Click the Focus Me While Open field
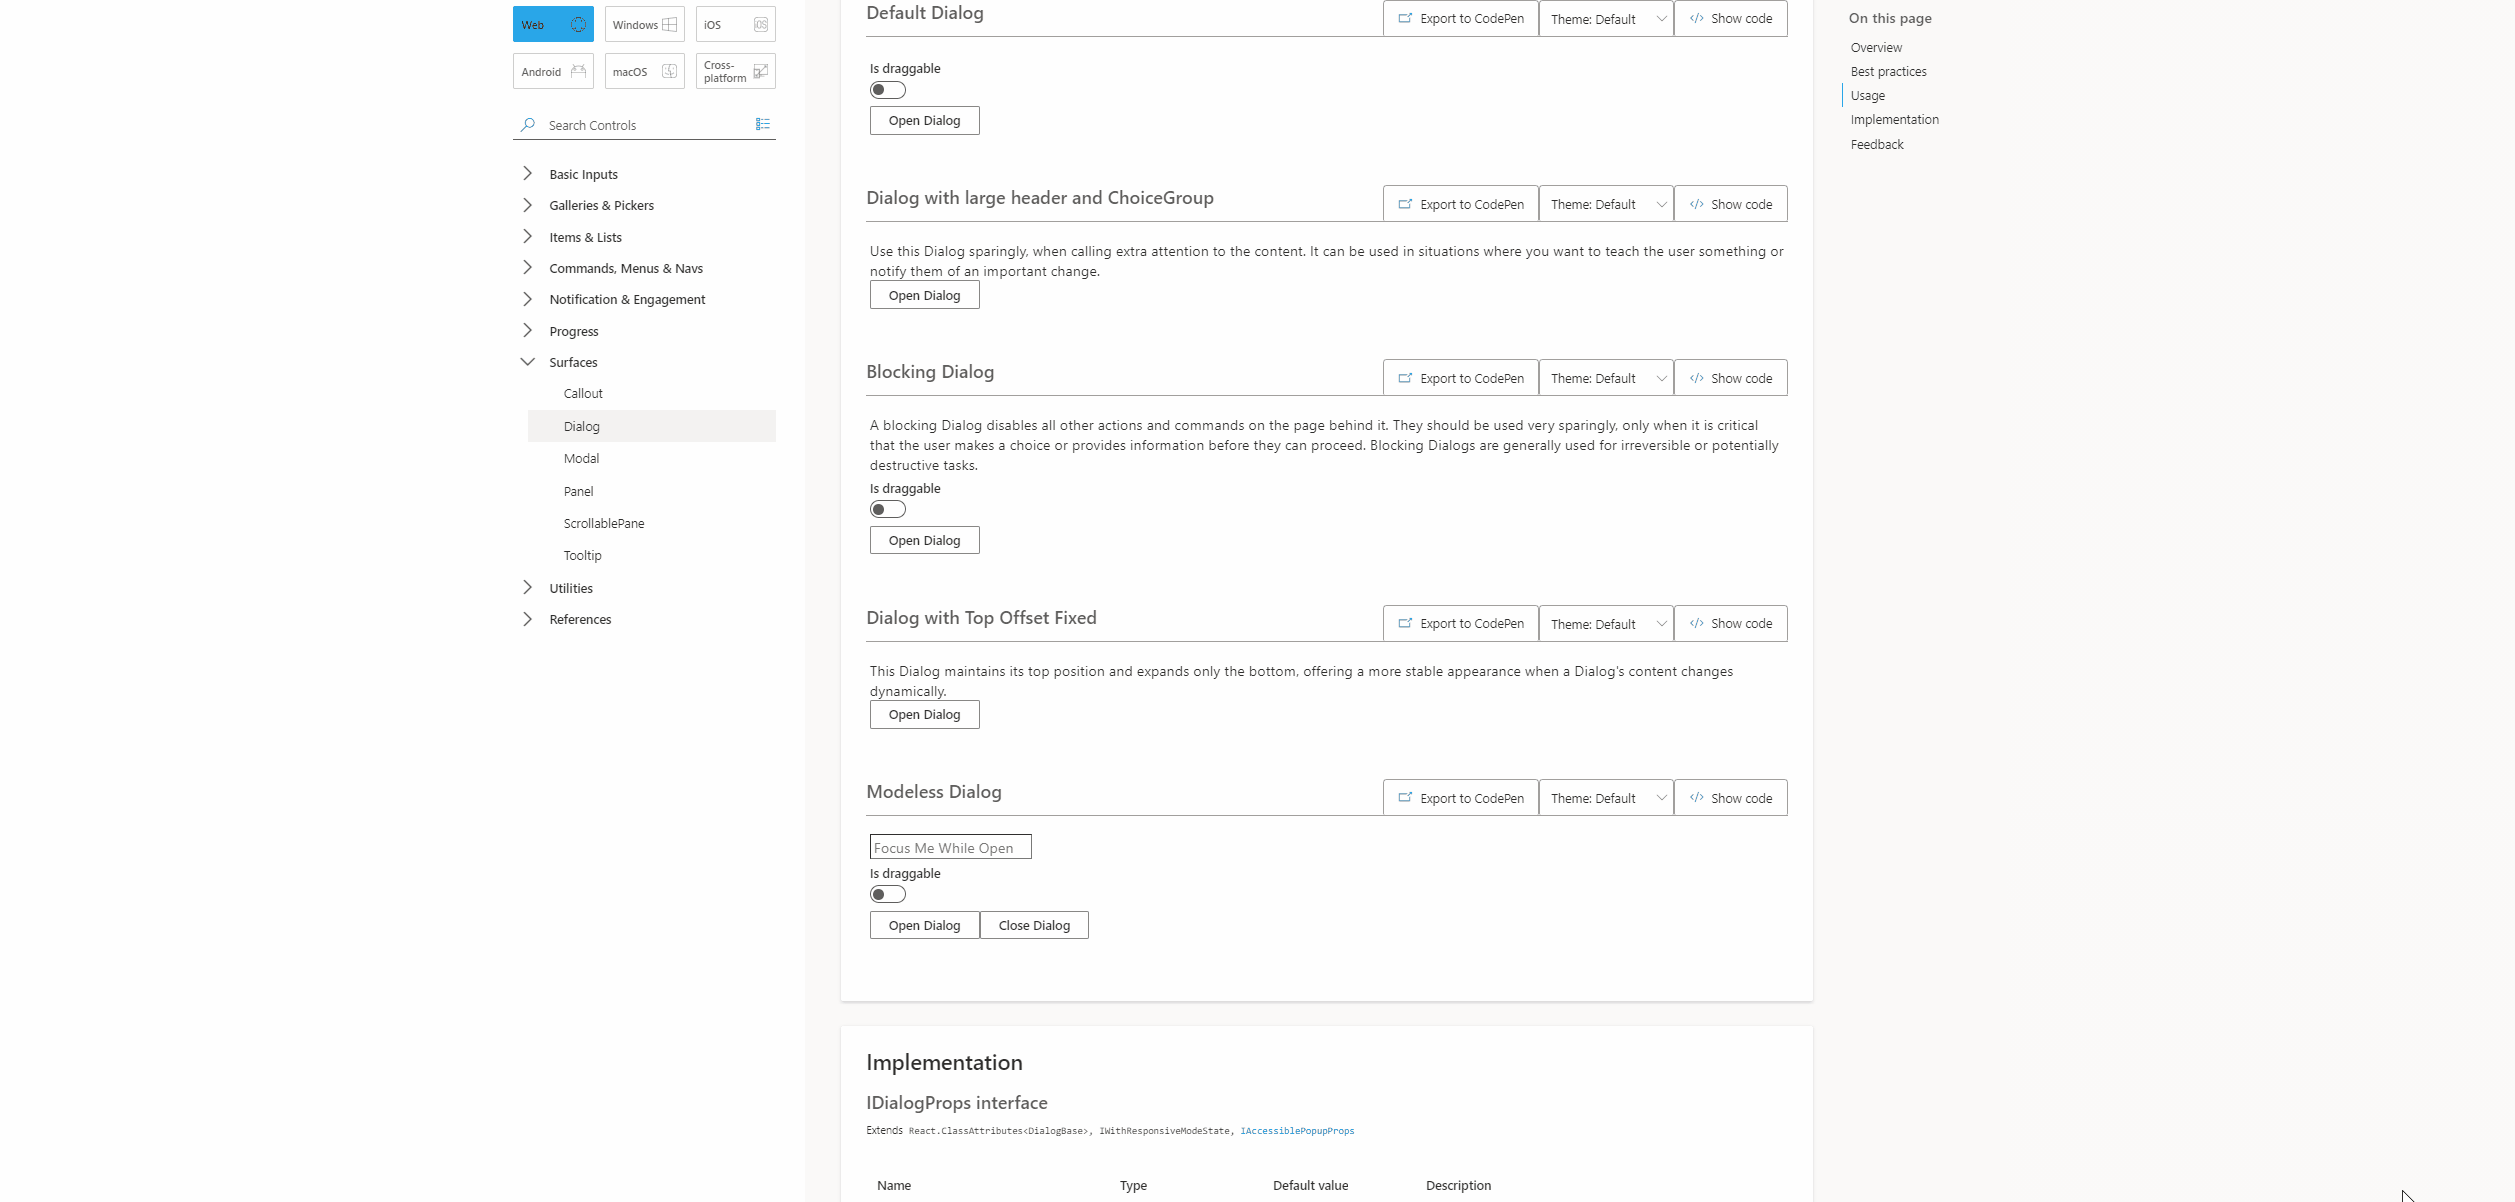The image size is (2515, 1202). point(949,846)
